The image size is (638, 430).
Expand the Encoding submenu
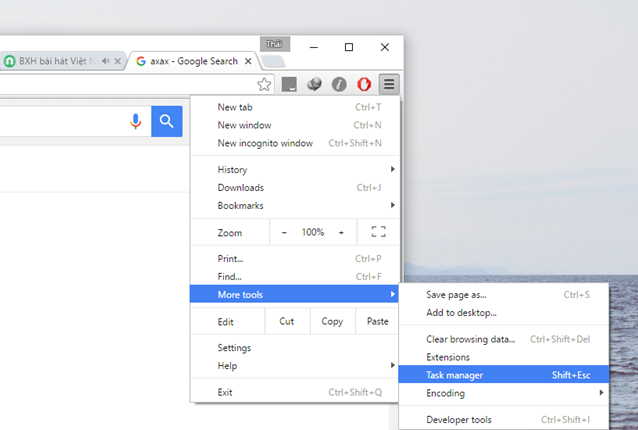[x=504, y=393]
